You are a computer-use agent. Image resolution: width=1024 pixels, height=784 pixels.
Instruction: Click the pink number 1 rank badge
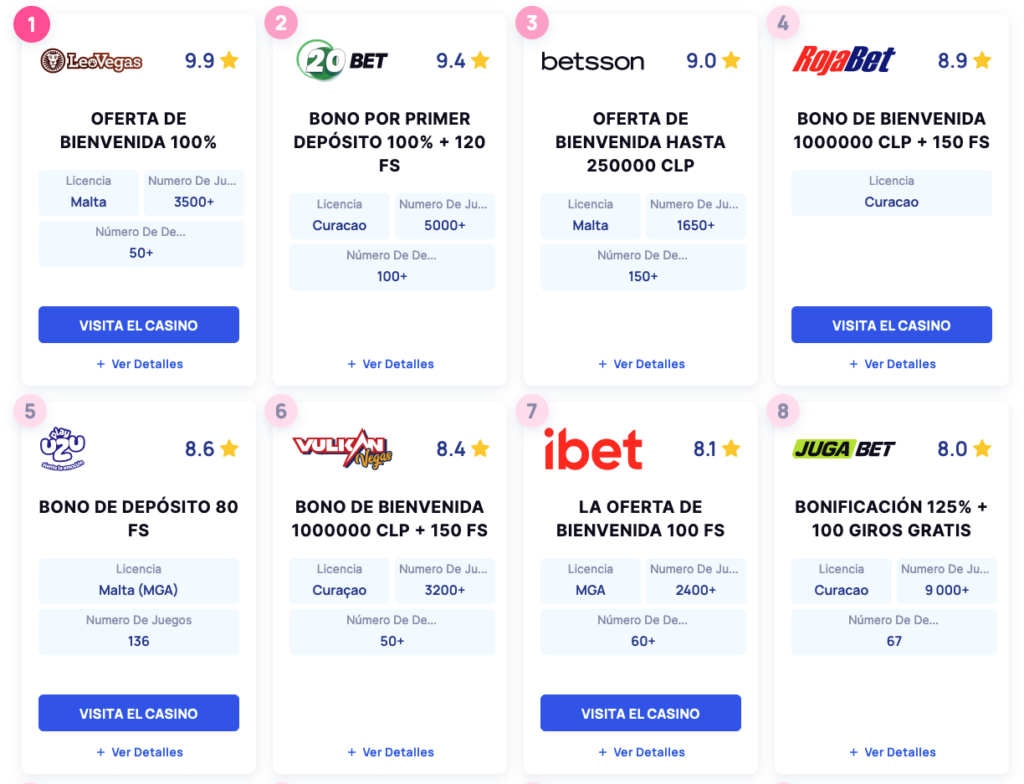pos(31,24)
